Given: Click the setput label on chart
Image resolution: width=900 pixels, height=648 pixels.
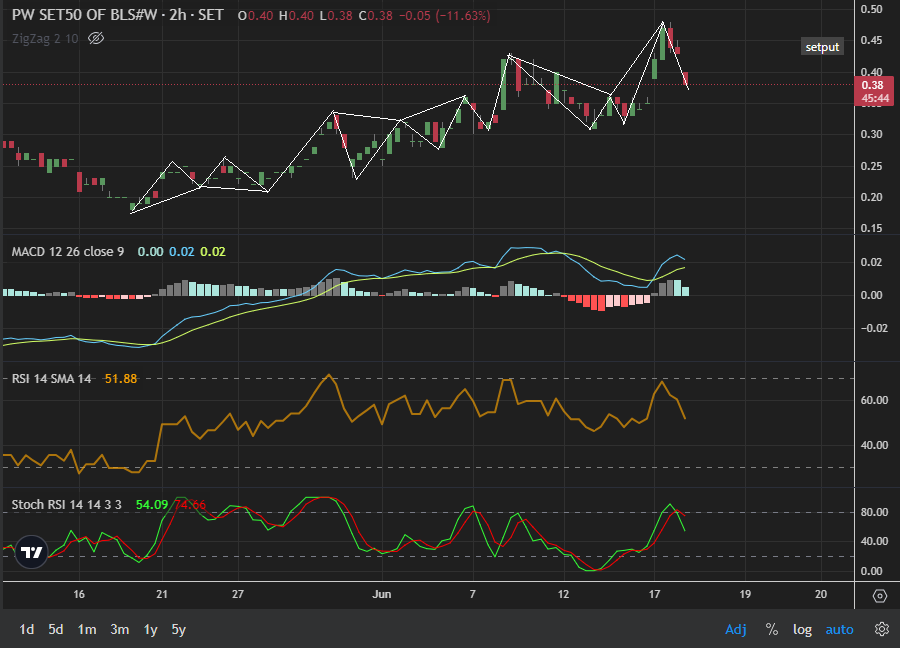Looking at the screenshot, I should coord(823,47).
